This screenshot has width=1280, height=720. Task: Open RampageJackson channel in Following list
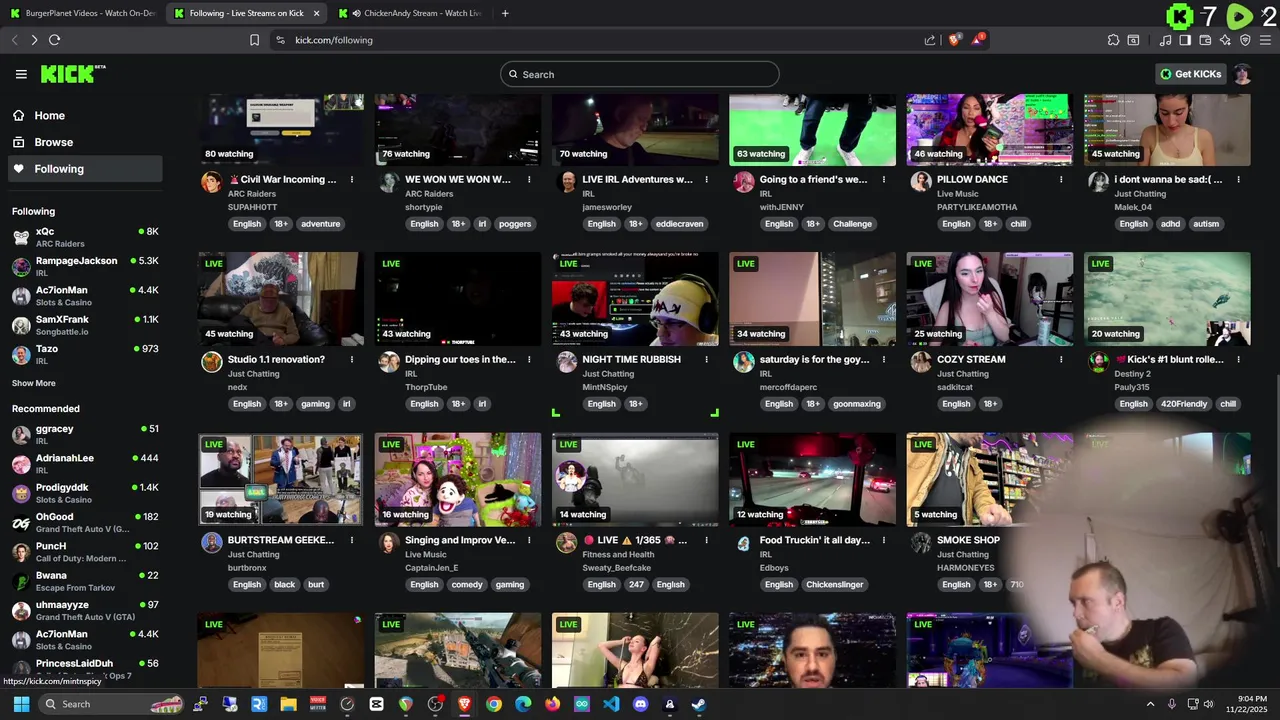[85, 267]
